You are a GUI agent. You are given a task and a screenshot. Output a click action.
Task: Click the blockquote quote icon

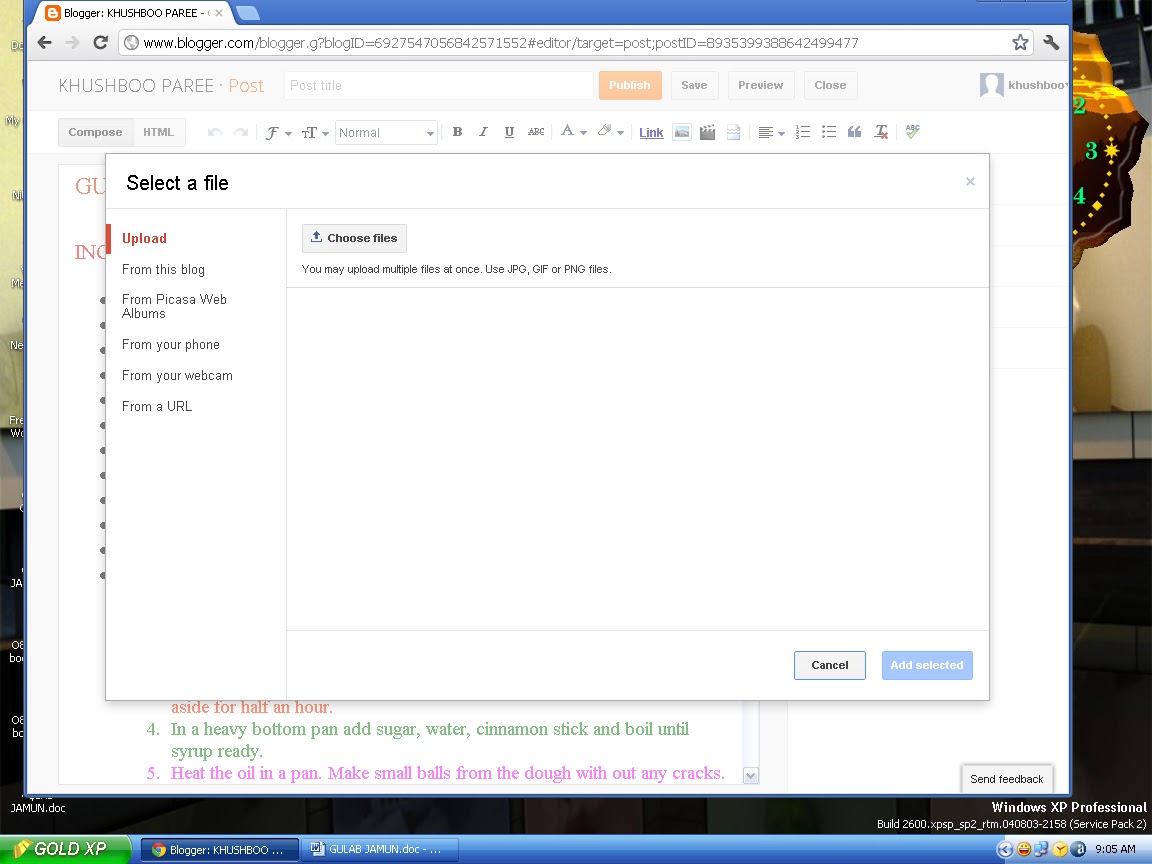pos(854,132)
